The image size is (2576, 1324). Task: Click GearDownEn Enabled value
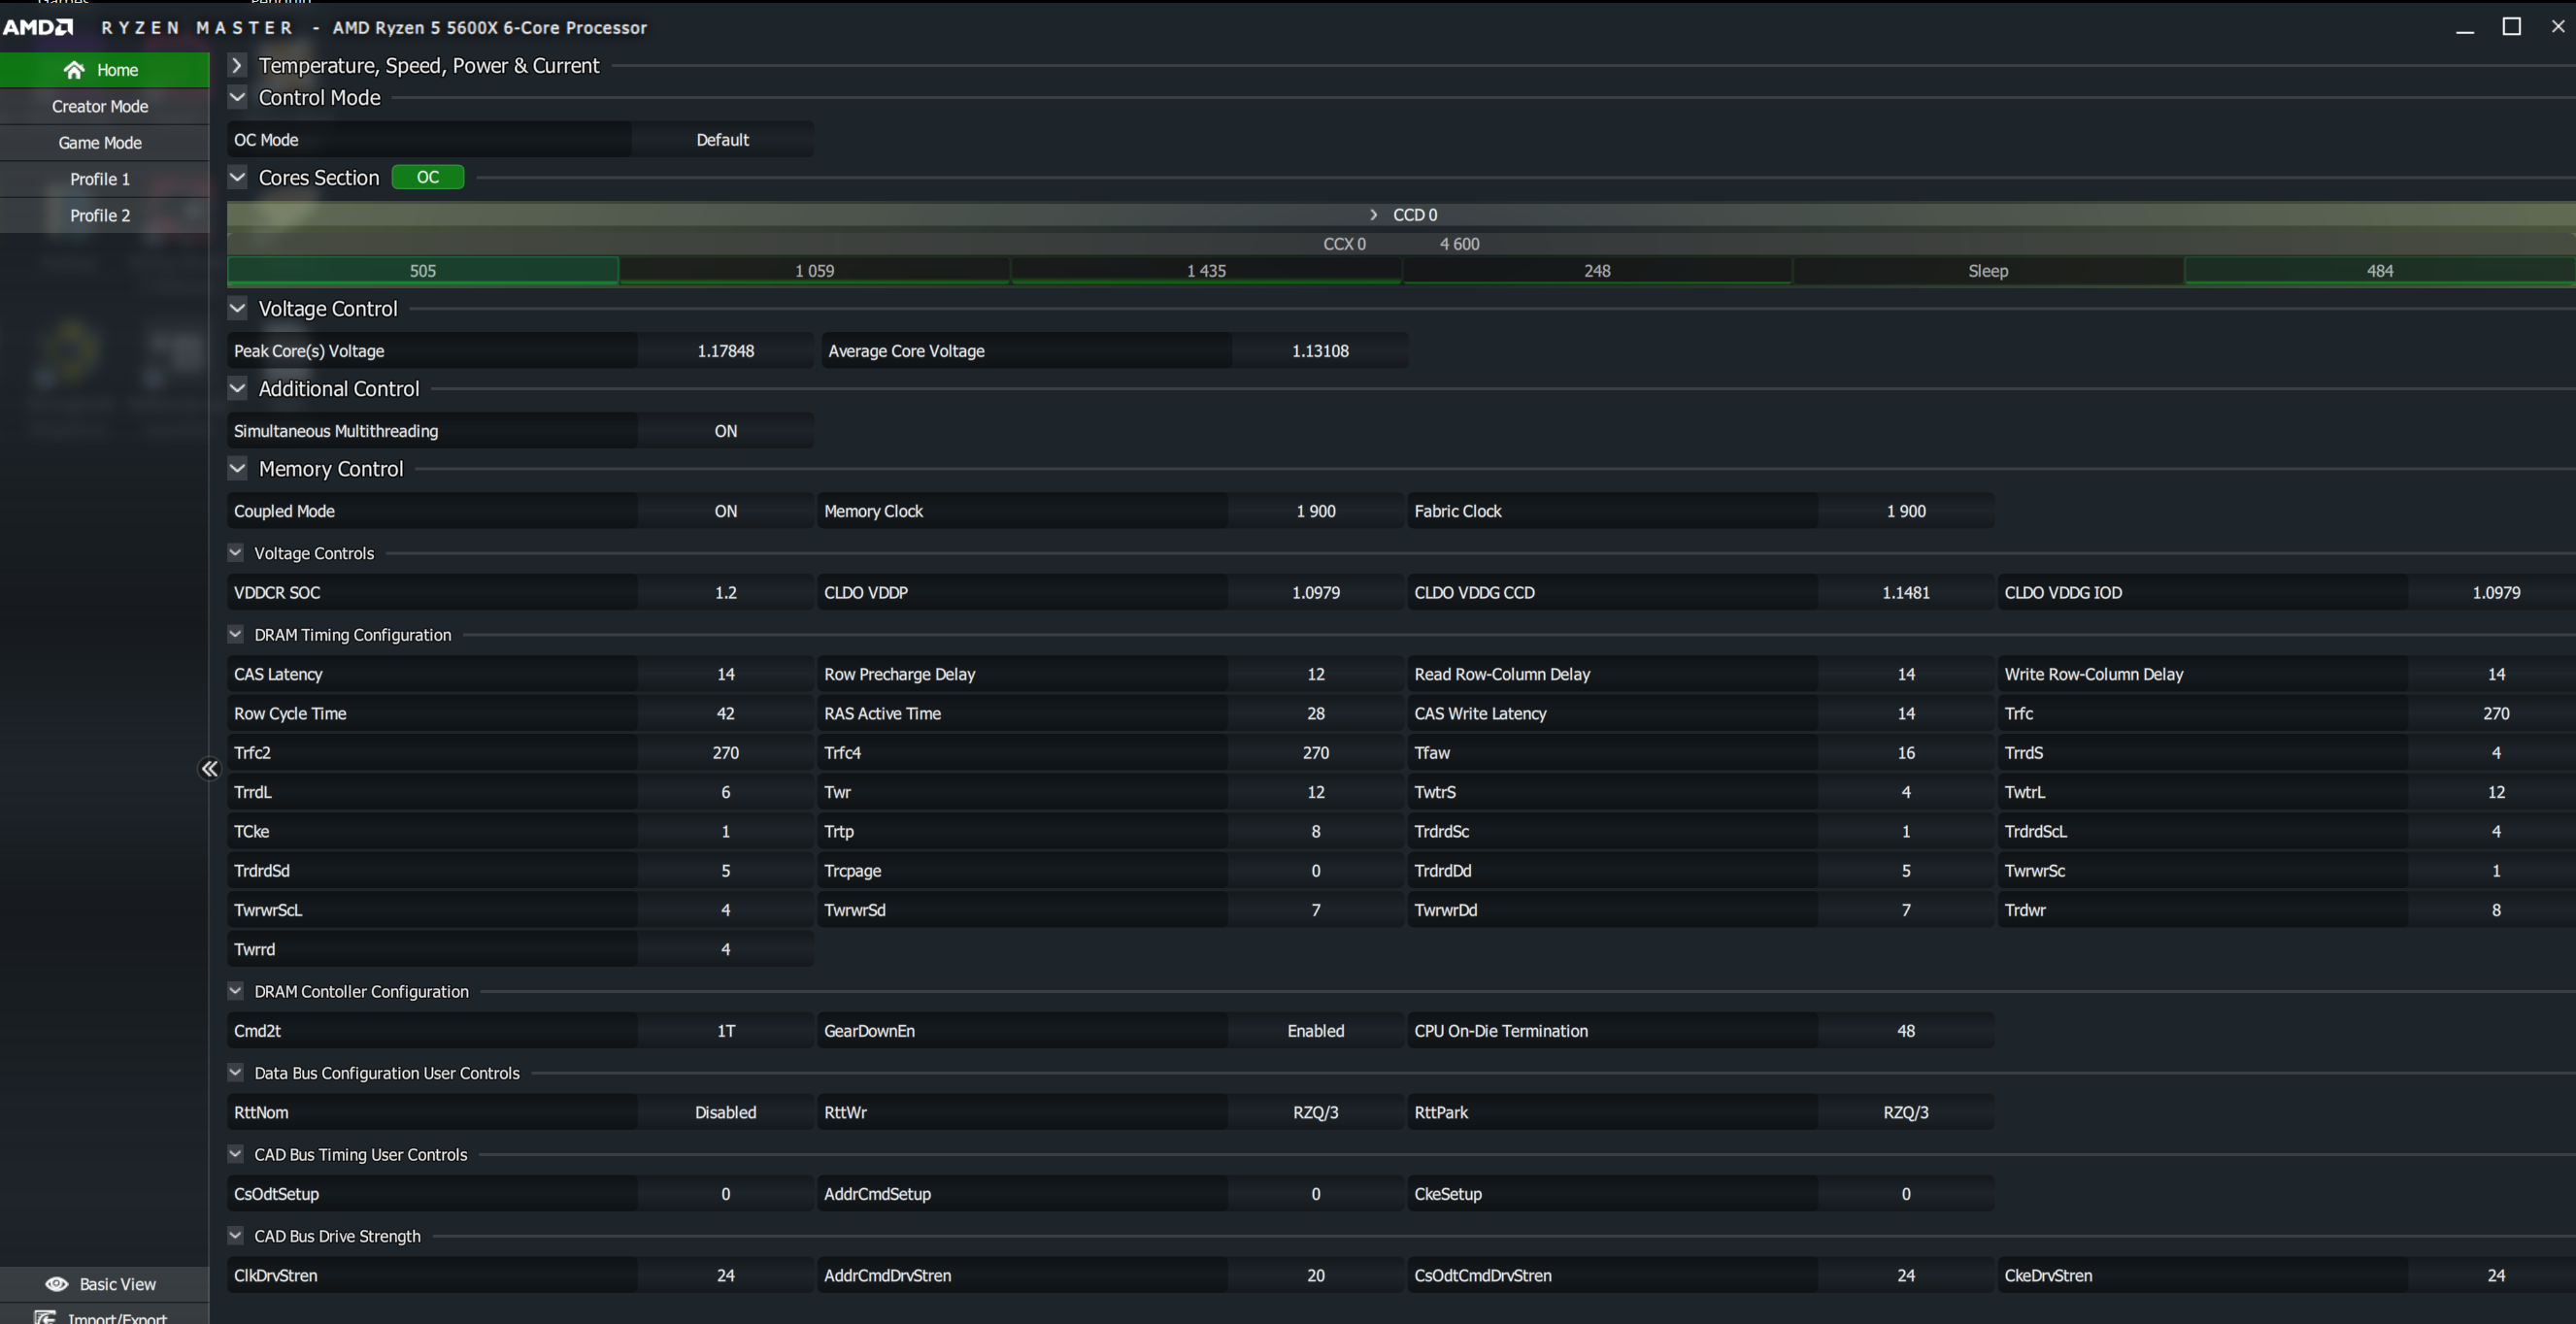[1316, 1031]
